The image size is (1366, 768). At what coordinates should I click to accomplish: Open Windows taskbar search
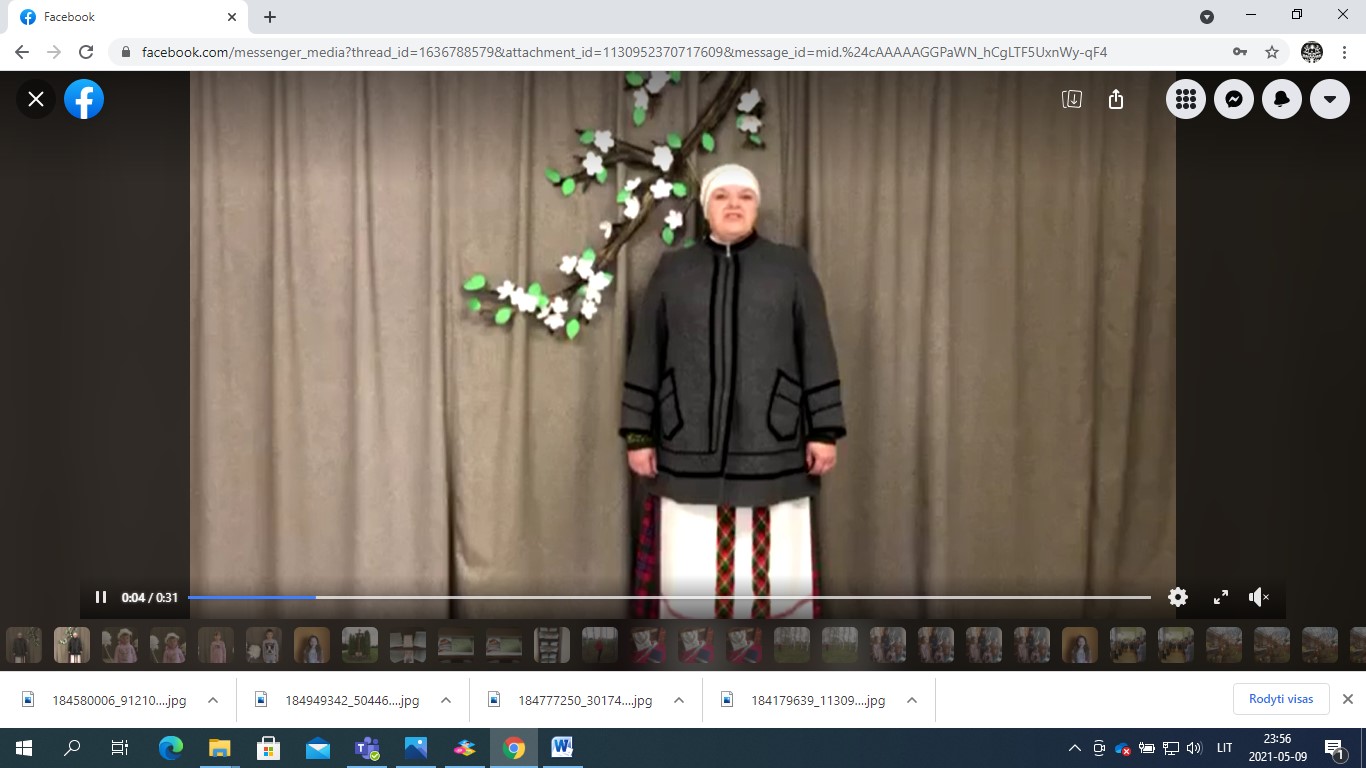pos(72,748)
